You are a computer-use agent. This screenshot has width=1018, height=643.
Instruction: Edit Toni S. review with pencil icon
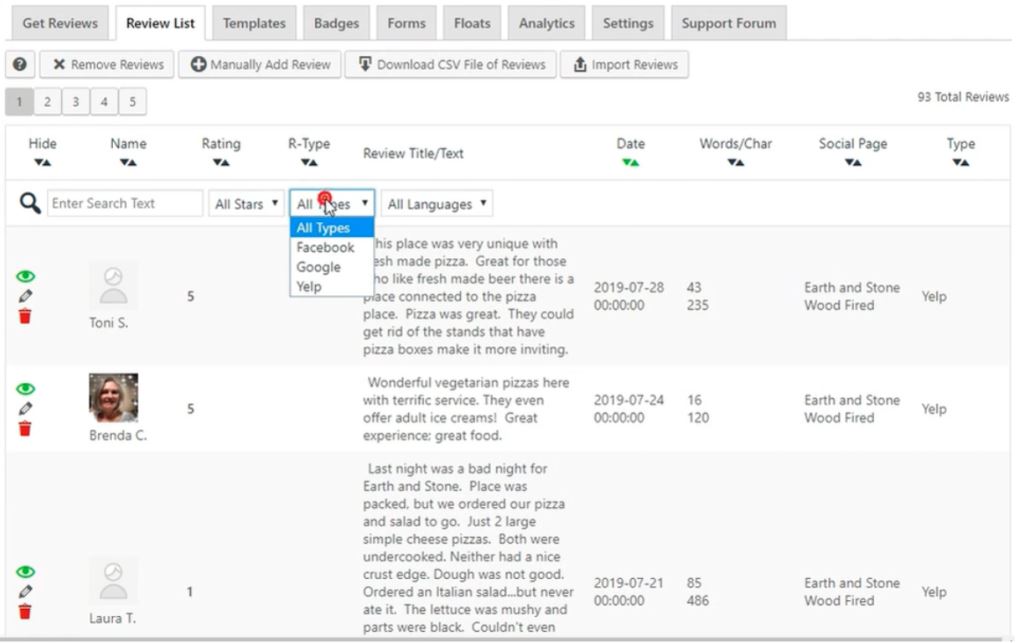(26, 296)
